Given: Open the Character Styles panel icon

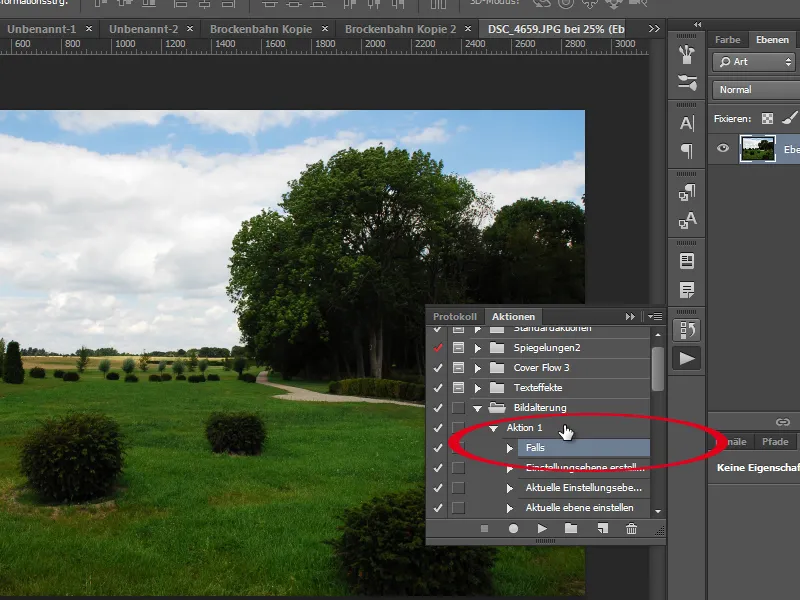Looking at the screenshot, I should [687, 220].
